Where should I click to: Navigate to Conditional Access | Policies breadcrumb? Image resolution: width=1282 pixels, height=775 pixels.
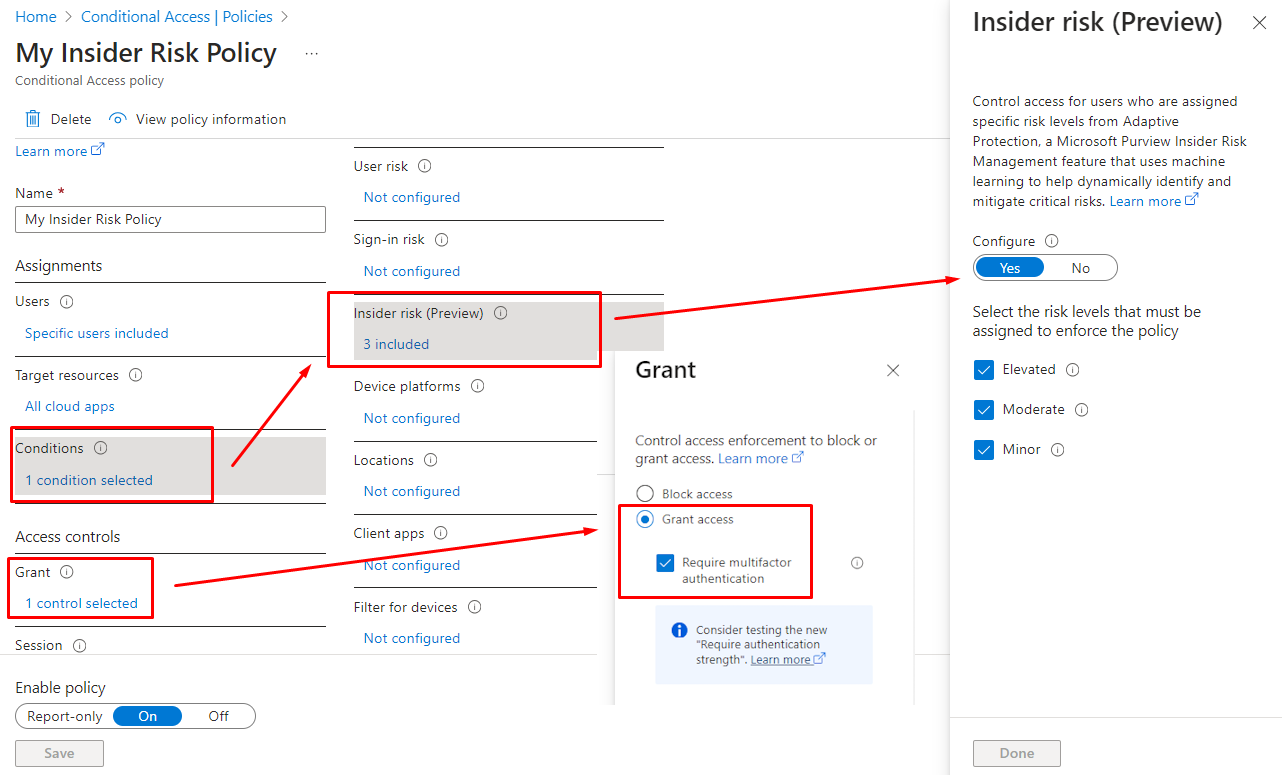[x=177, y=17]
